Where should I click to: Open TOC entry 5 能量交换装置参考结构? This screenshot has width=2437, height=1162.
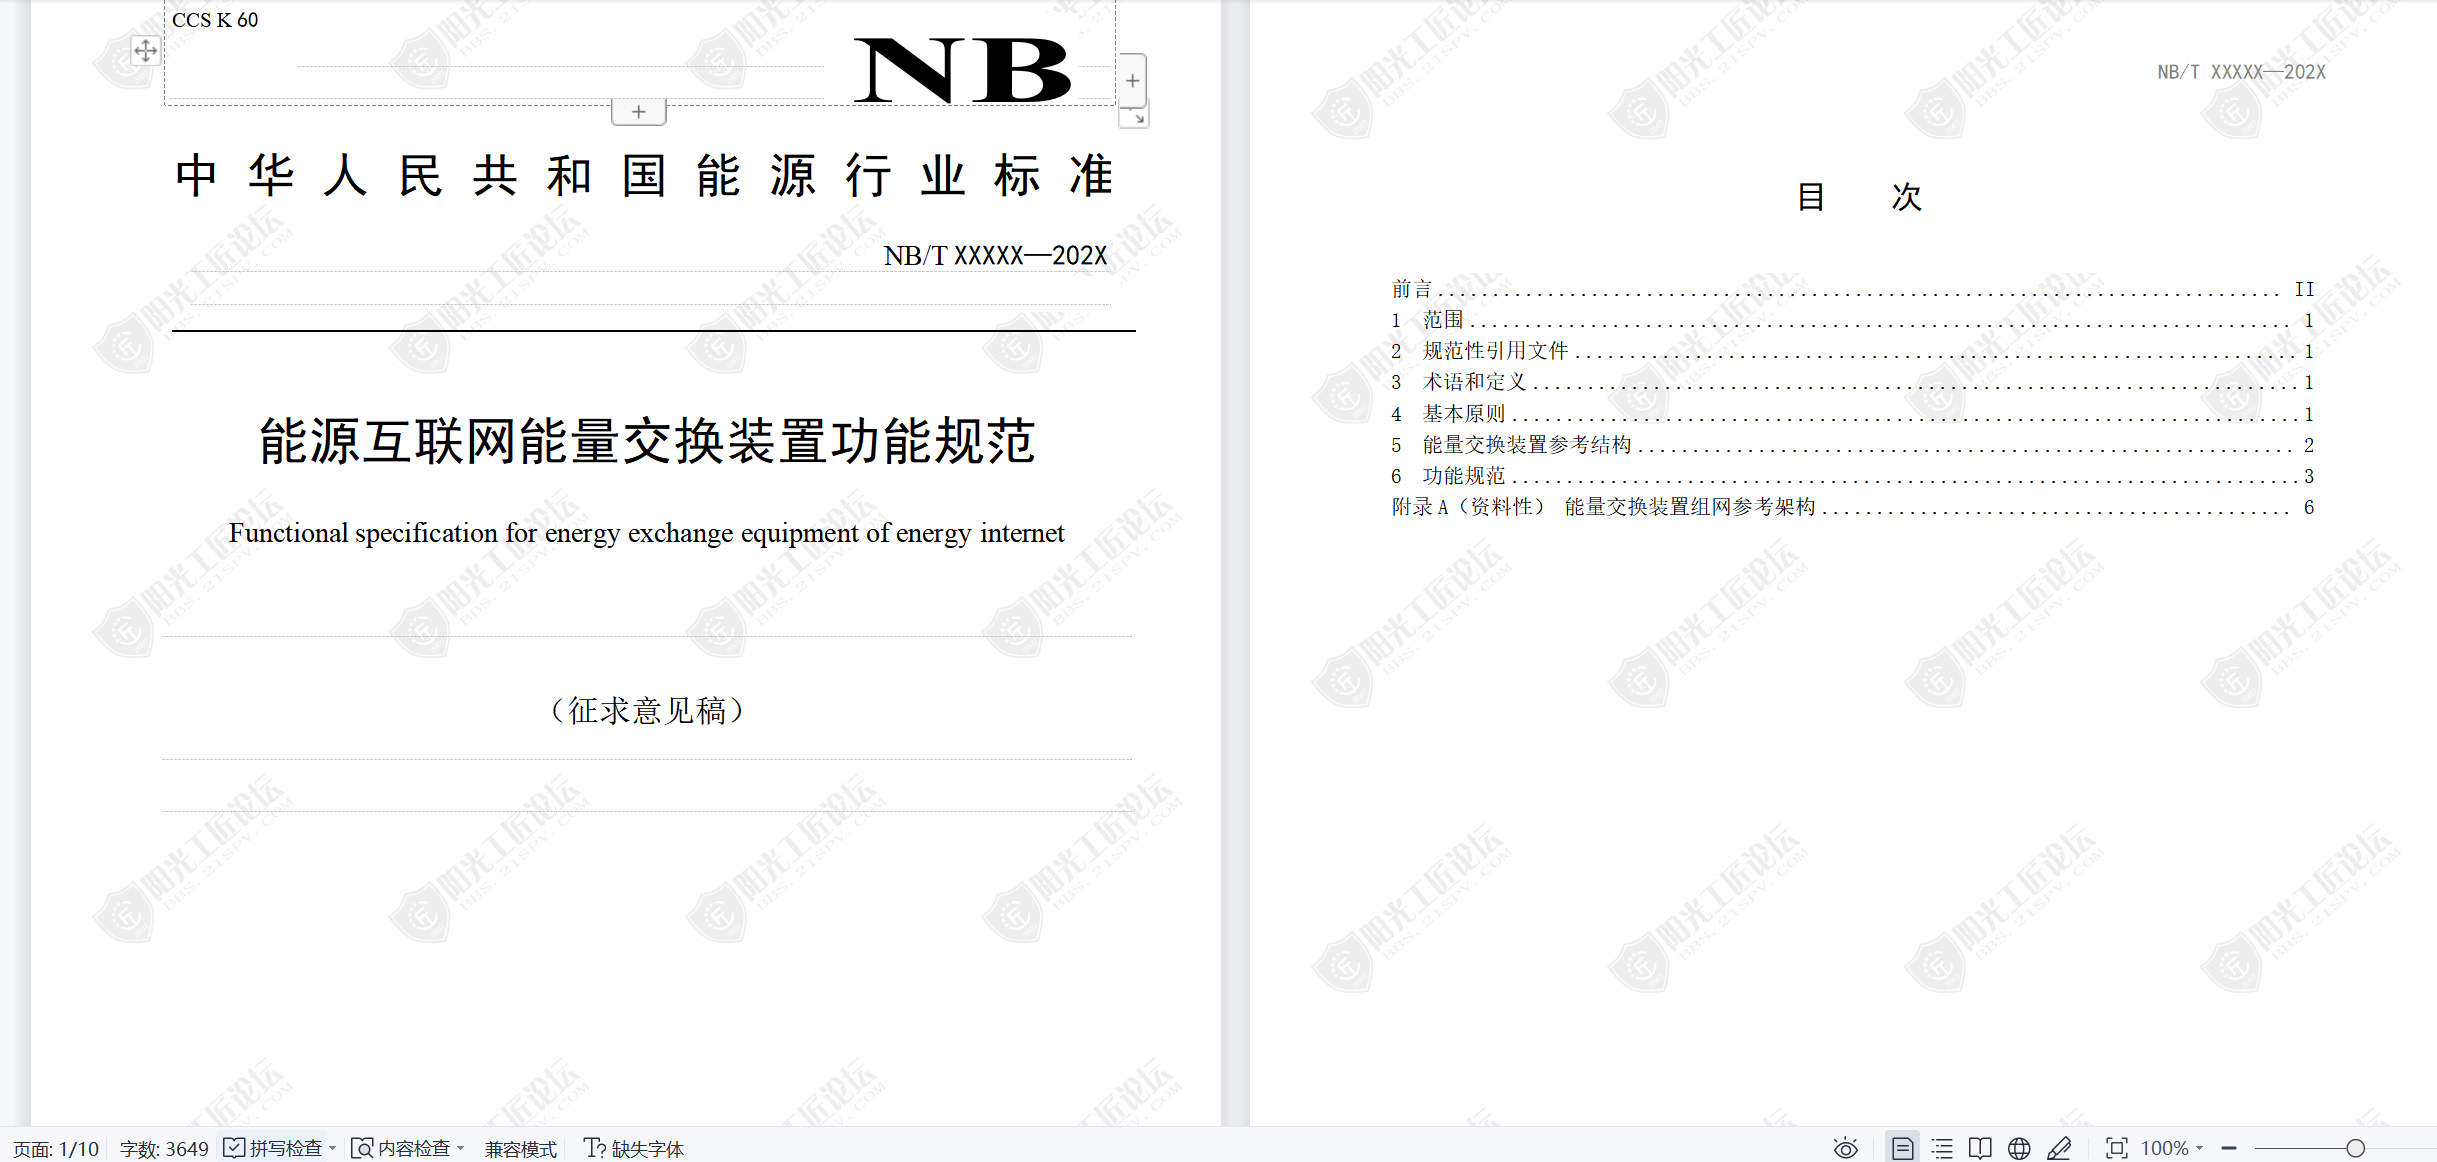1852,445
